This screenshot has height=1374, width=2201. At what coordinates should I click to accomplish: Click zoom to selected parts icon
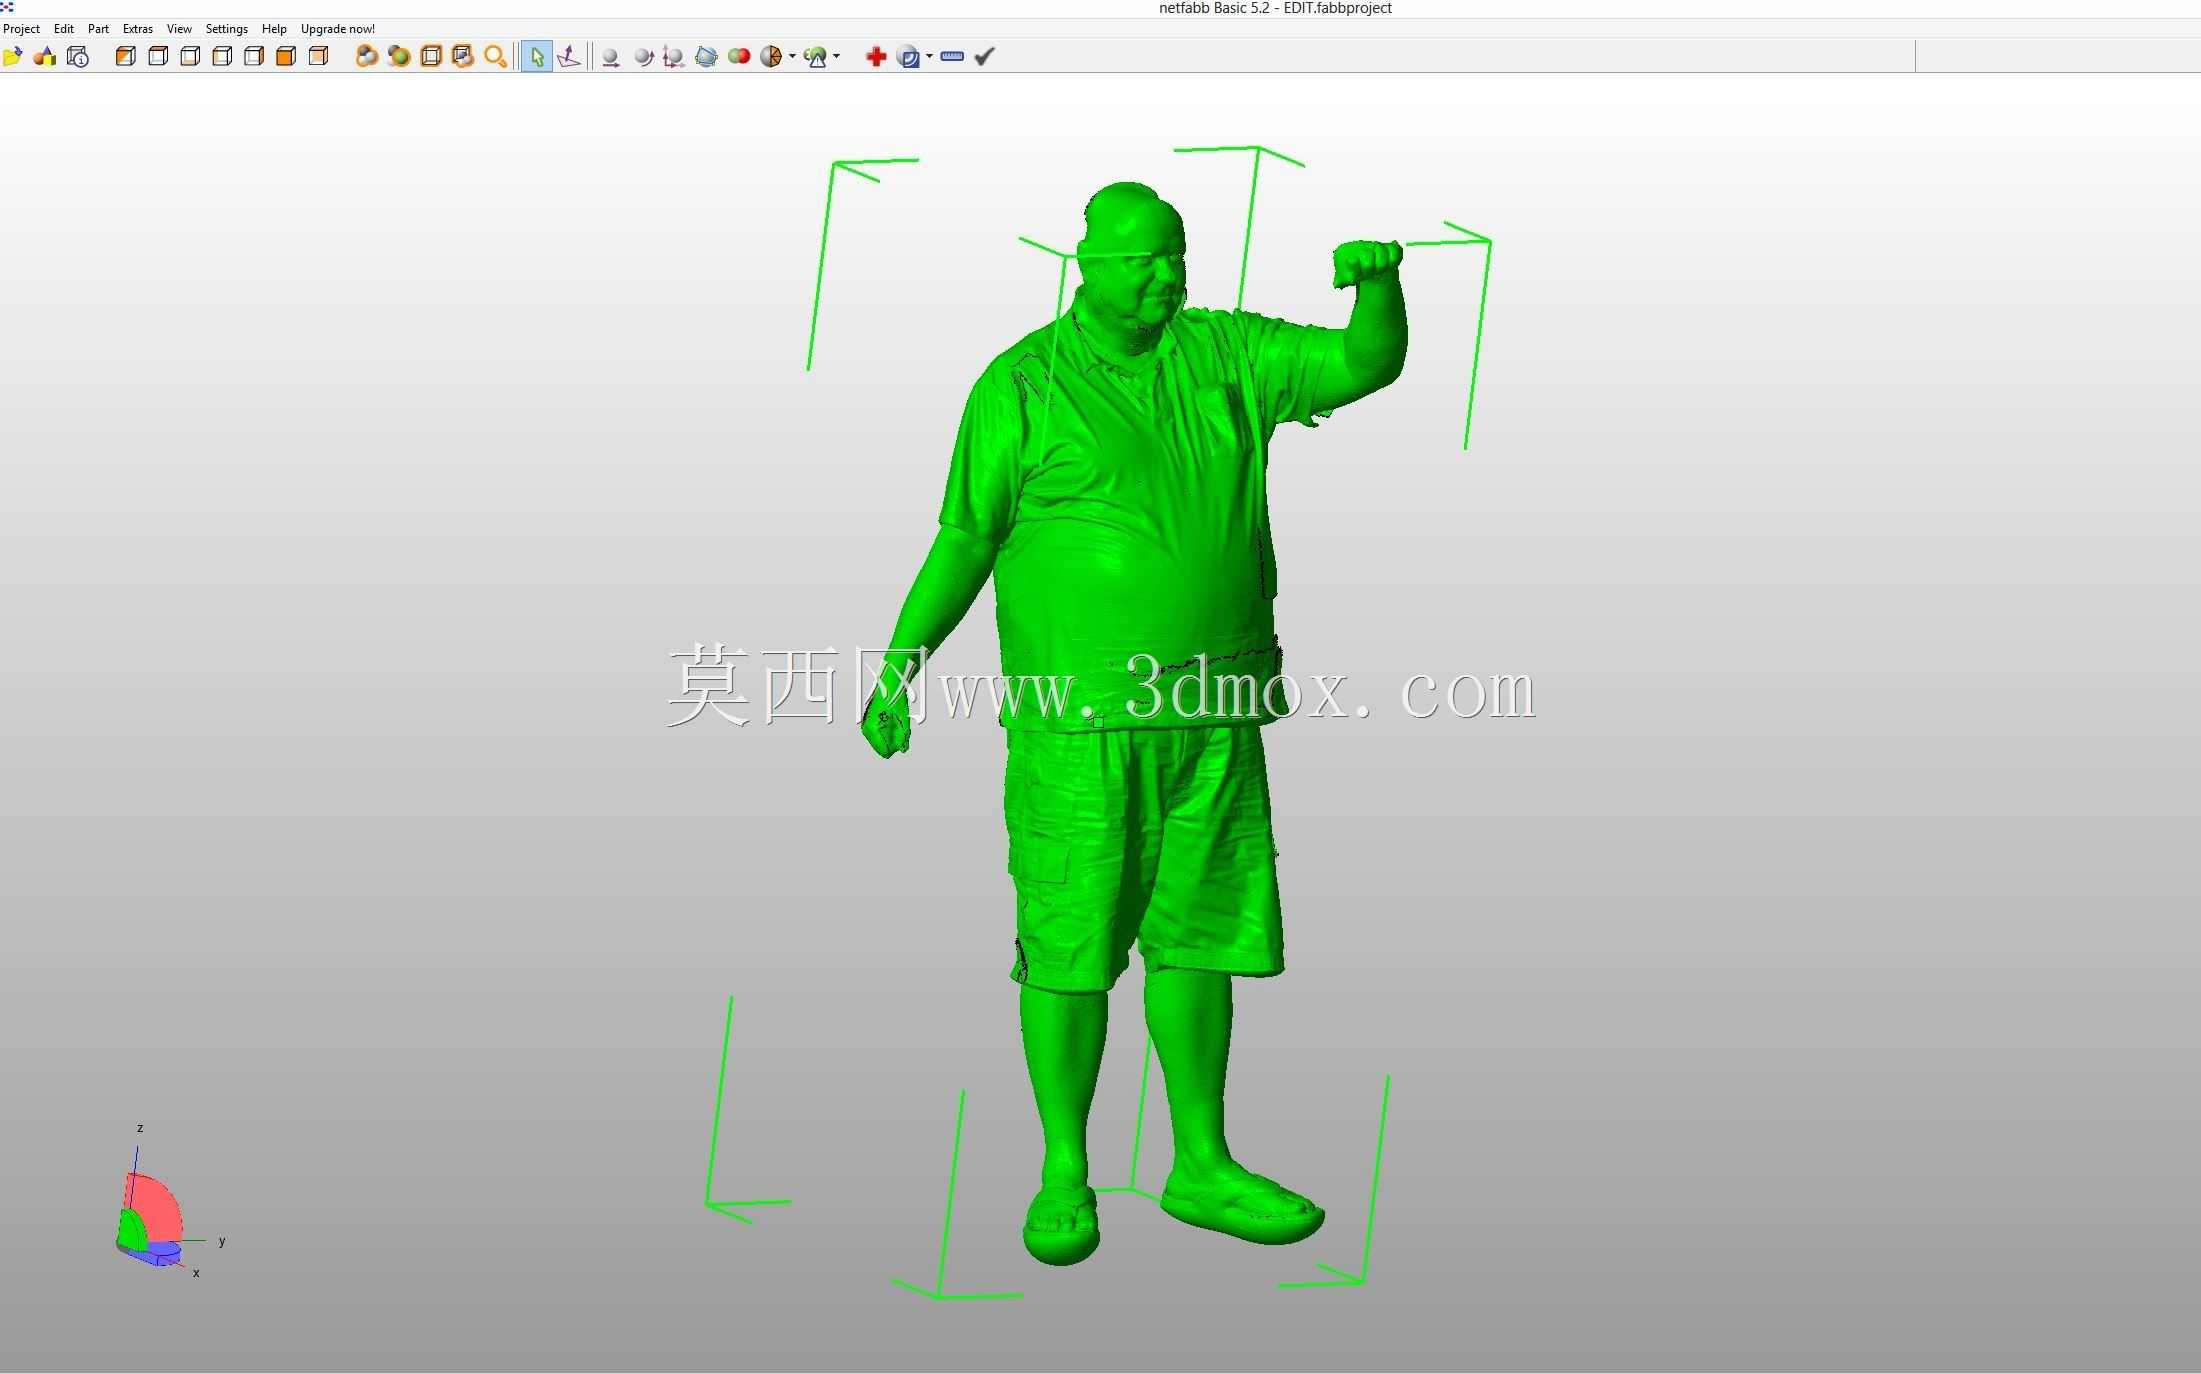[x=399, y=57]
